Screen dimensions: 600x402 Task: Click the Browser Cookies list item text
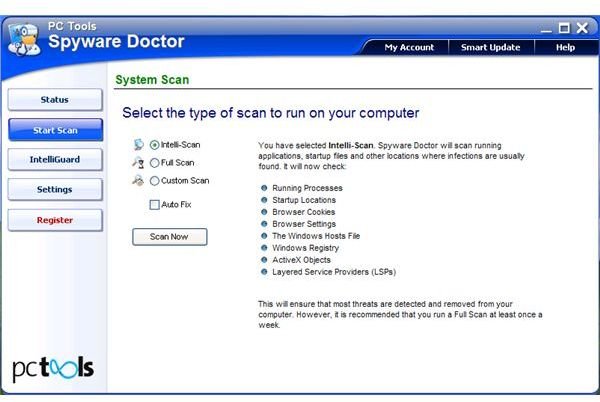point(303,212)
